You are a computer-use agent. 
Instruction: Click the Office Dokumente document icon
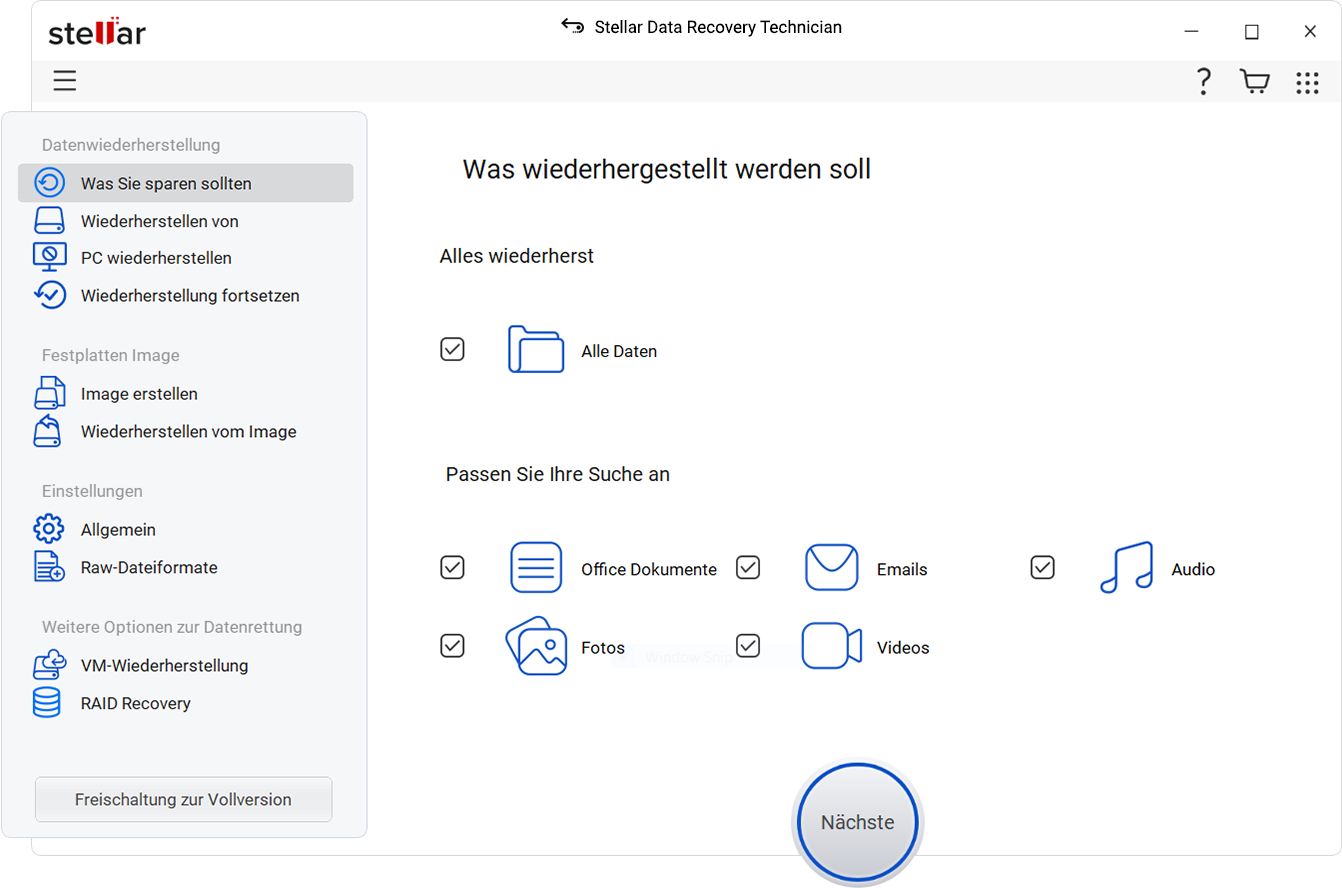(x=537, y=568)
